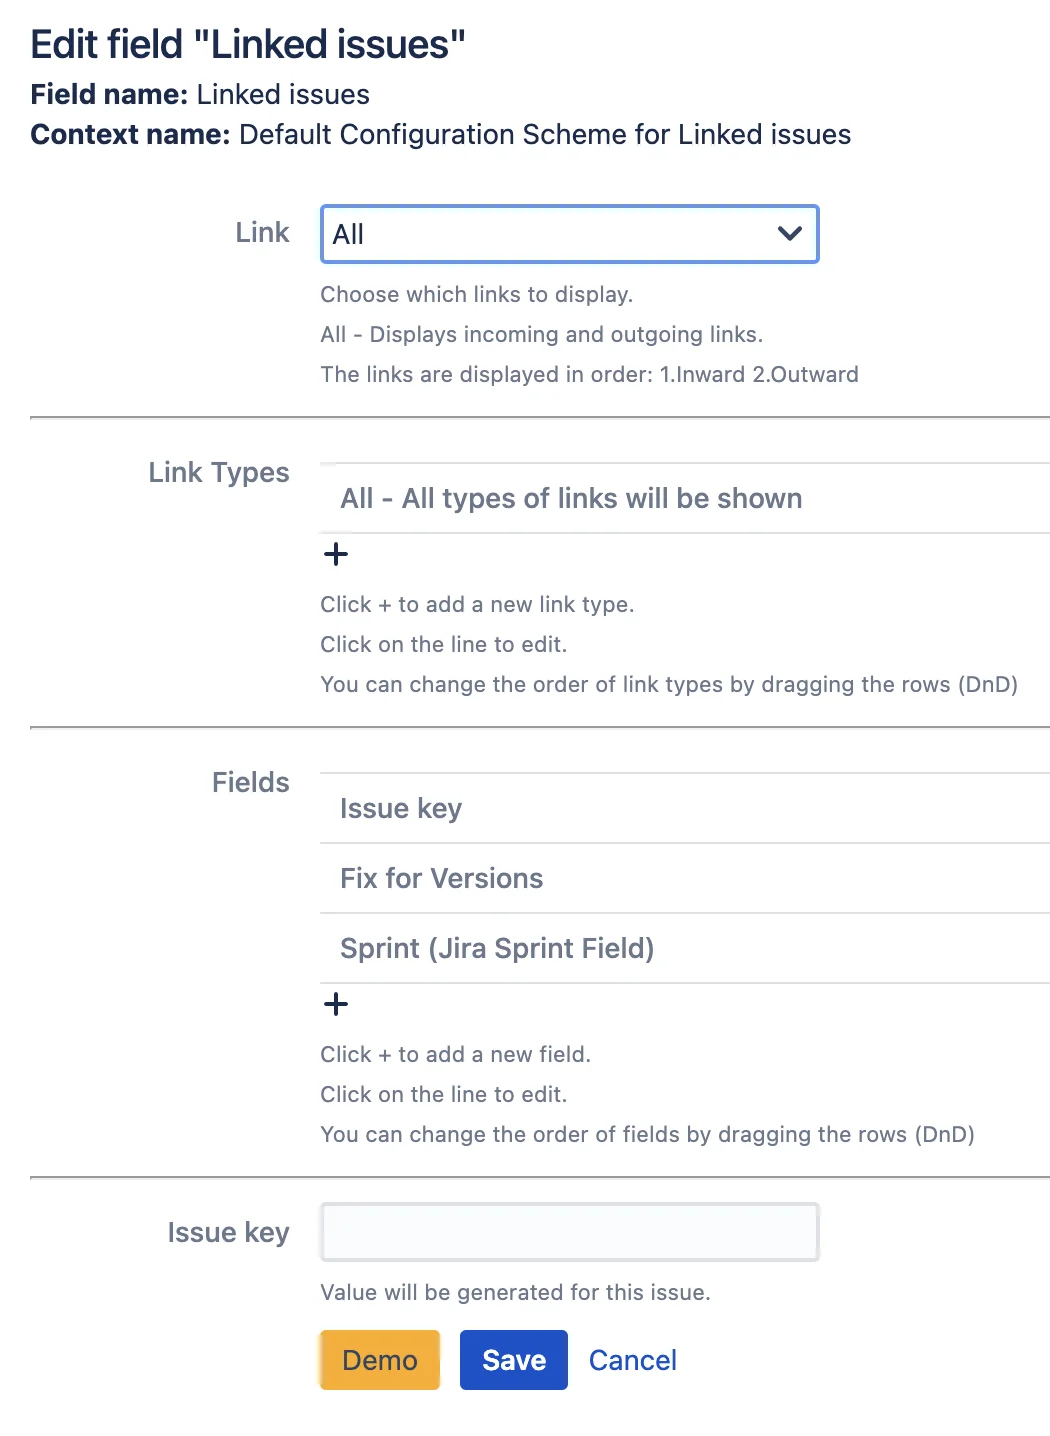
Task: Click 'Value will be generated' help text
Action: pyautogui.click(x=515, y=1292)
